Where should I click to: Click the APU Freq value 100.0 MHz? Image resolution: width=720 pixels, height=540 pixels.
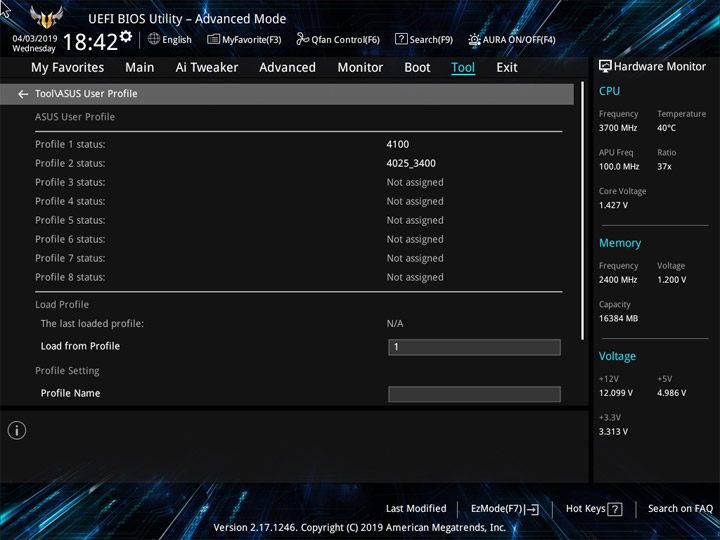click(619, 167)
